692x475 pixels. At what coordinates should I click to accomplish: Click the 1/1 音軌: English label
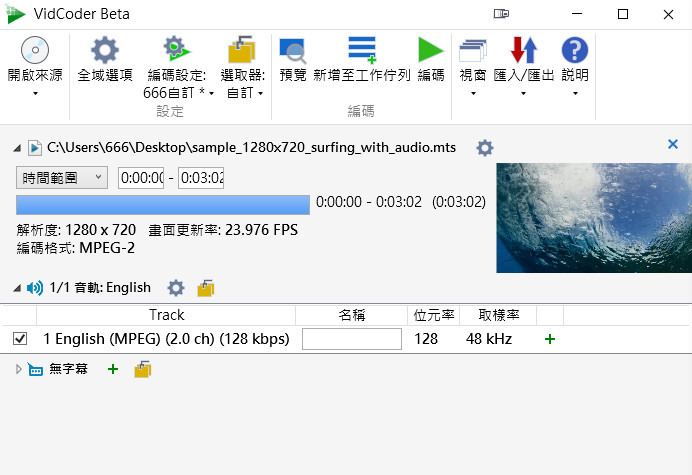[100, 288]
